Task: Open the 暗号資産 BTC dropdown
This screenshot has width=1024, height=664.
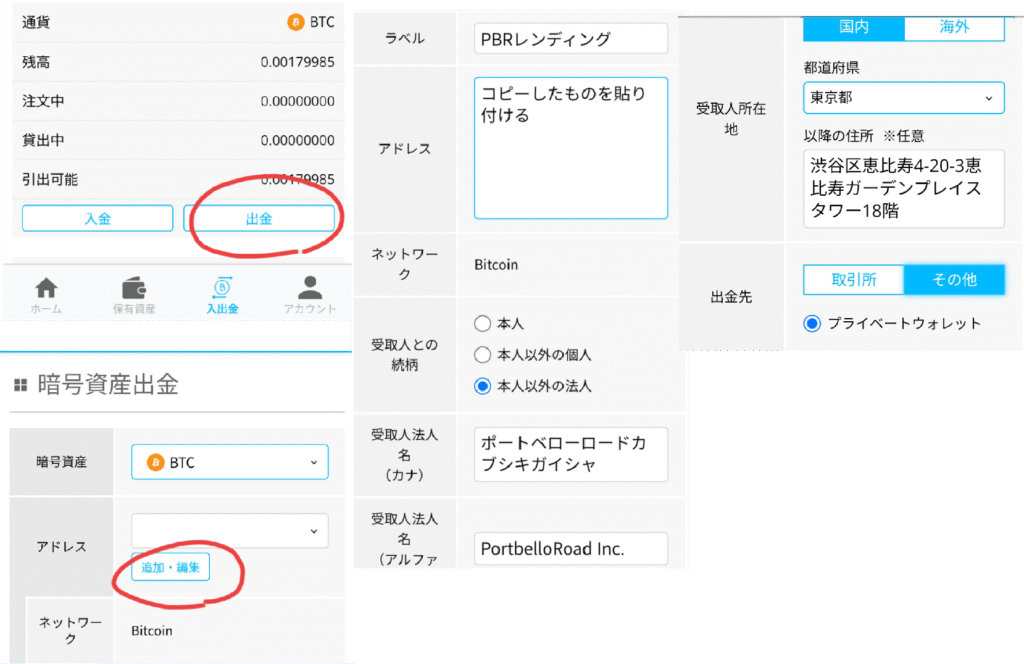Action: [x=229, y=462]
